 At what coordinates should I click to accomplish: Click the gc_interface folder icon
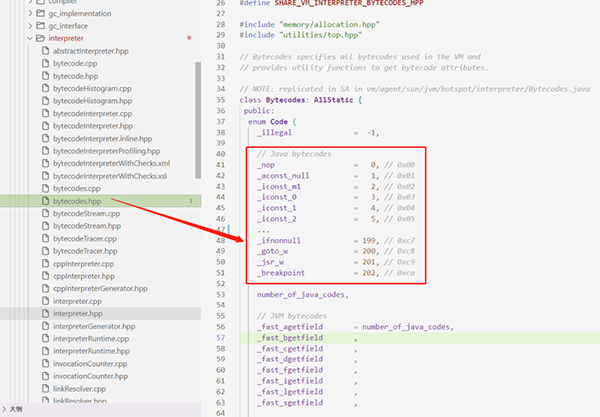(x=40, y=26)
